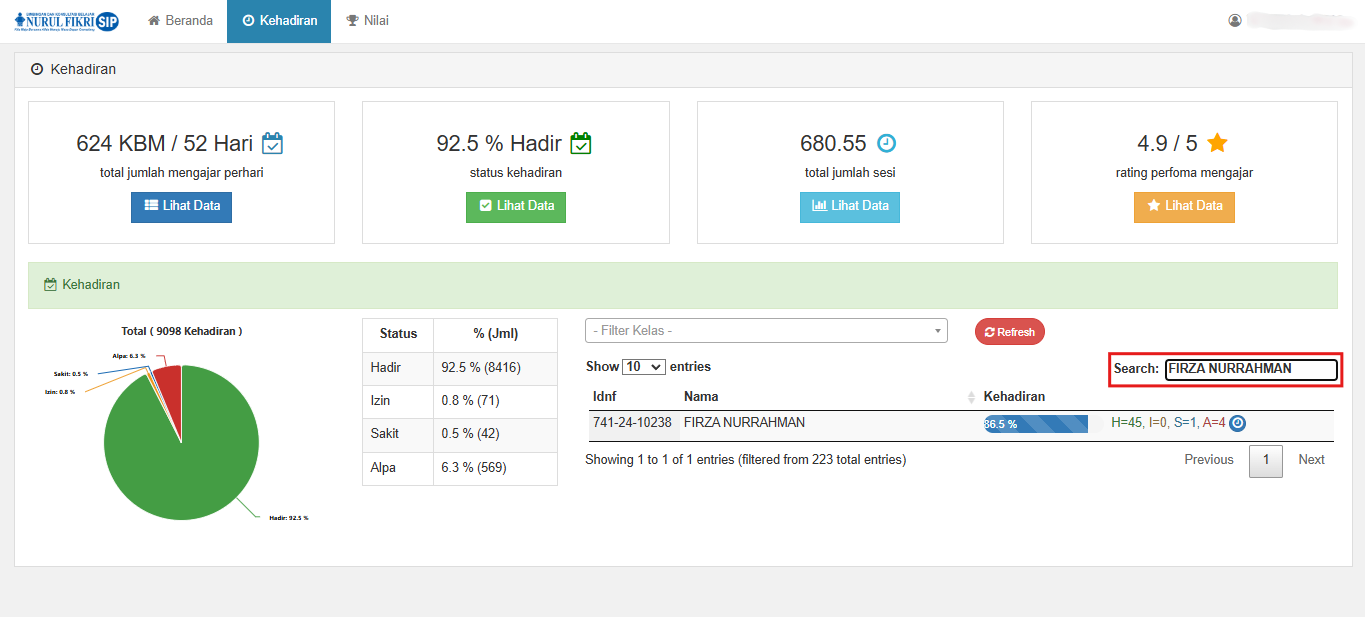Click the clock icon next to 680.55
The width and height of the screenshot is (1365, 617).
[886, 143]
